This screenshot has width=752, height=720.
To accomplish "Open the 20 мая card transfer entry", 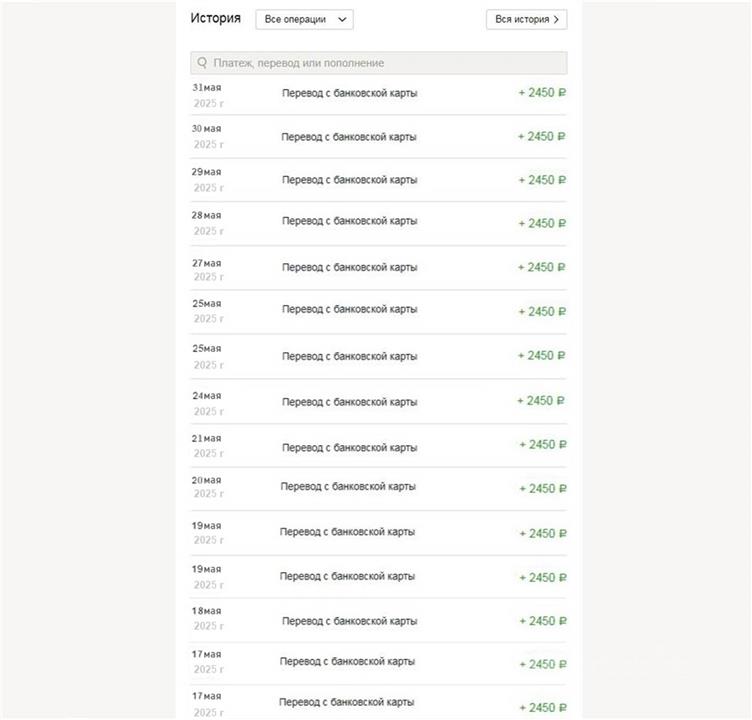I will [x=348, y=487].
